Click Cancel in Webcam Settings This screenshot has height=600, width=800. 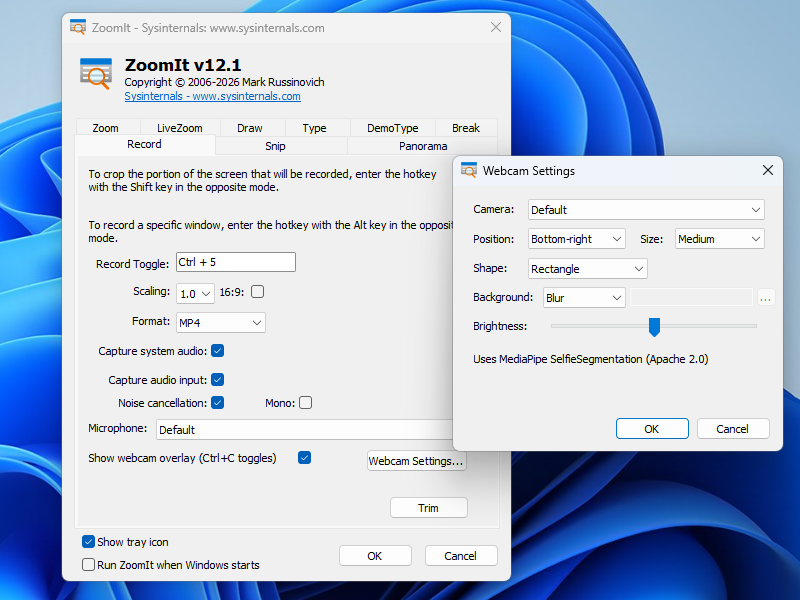[x=733, y=429]
